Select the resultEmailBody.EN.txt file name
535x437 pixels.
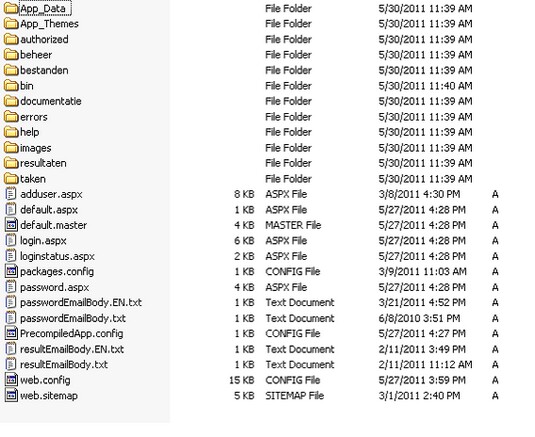pos(72,349)
